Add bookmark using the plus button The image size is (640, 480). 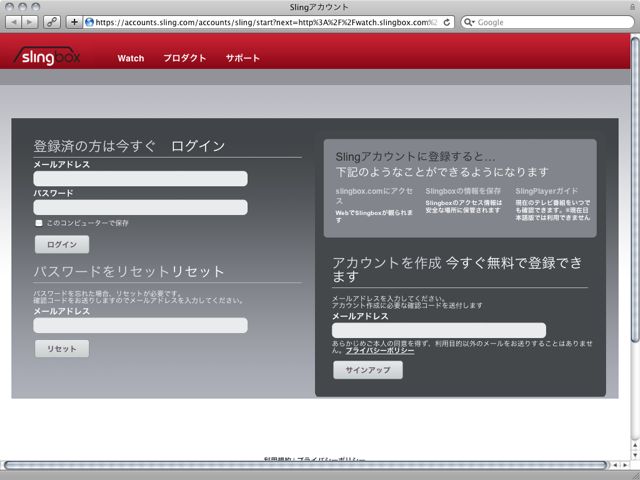(x=74, y=22)
